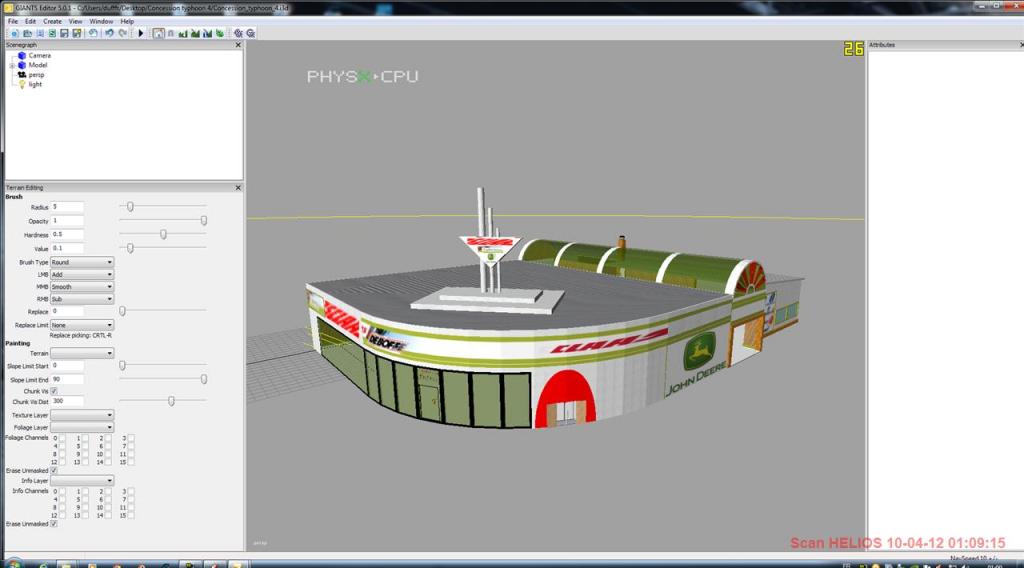This screenshot has width=1024, height=568.
Task: Open the Replace Limit dropdown showing None
Action: pyautogui.click(x=82, y=325)
